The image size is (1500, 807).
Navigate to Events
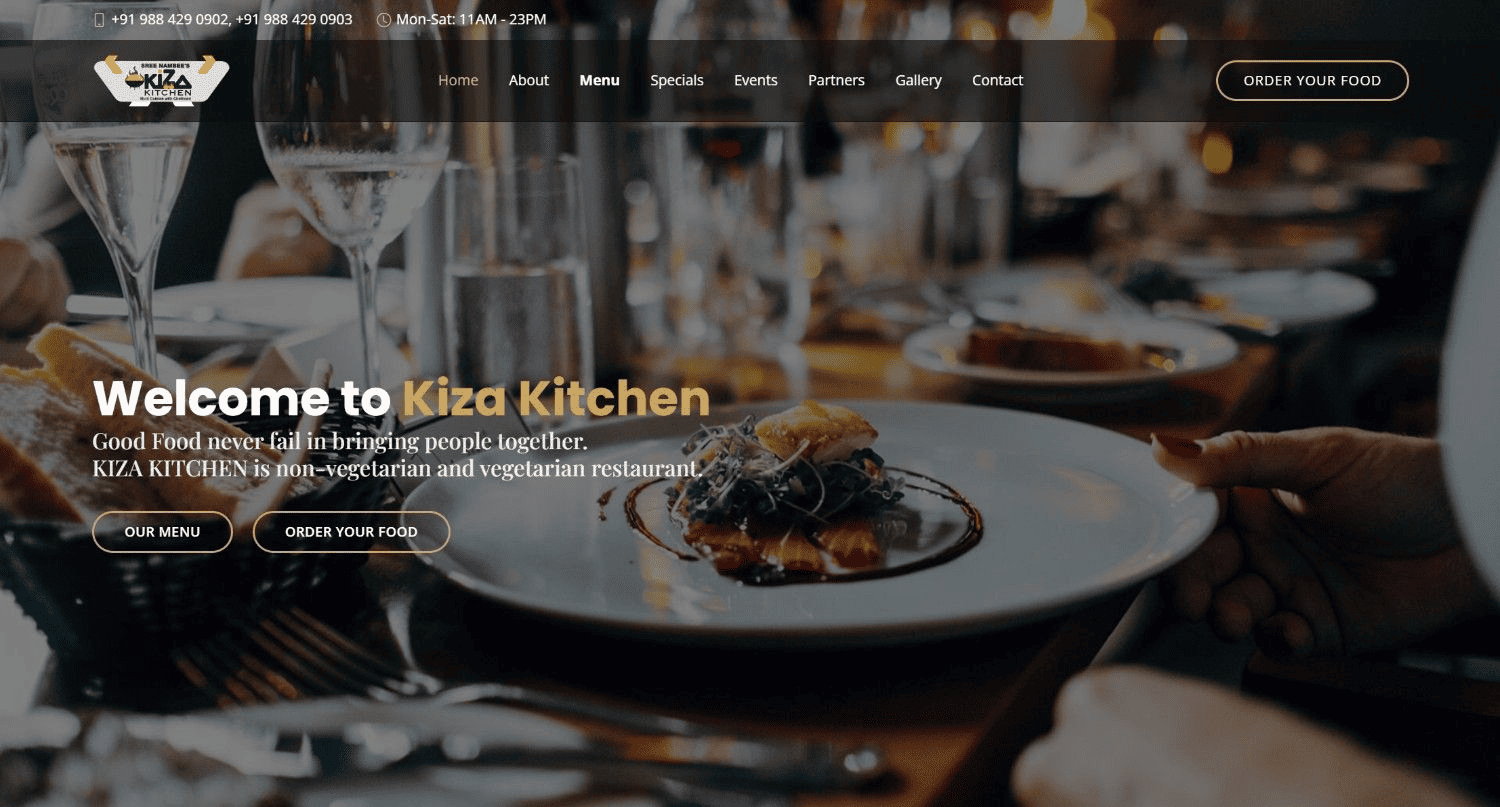pyautogui.click(x=756, y=80)
